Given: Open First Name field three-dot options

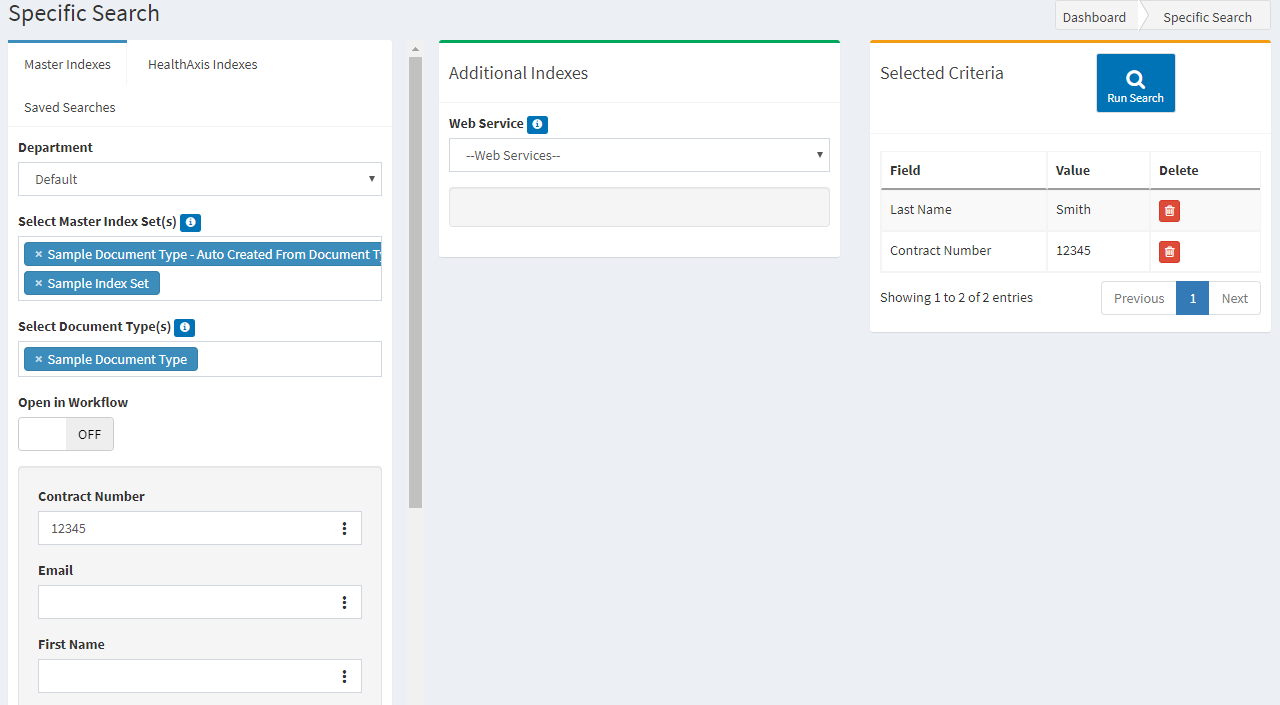Looking at the screenshot, I should tap(344, 677).
